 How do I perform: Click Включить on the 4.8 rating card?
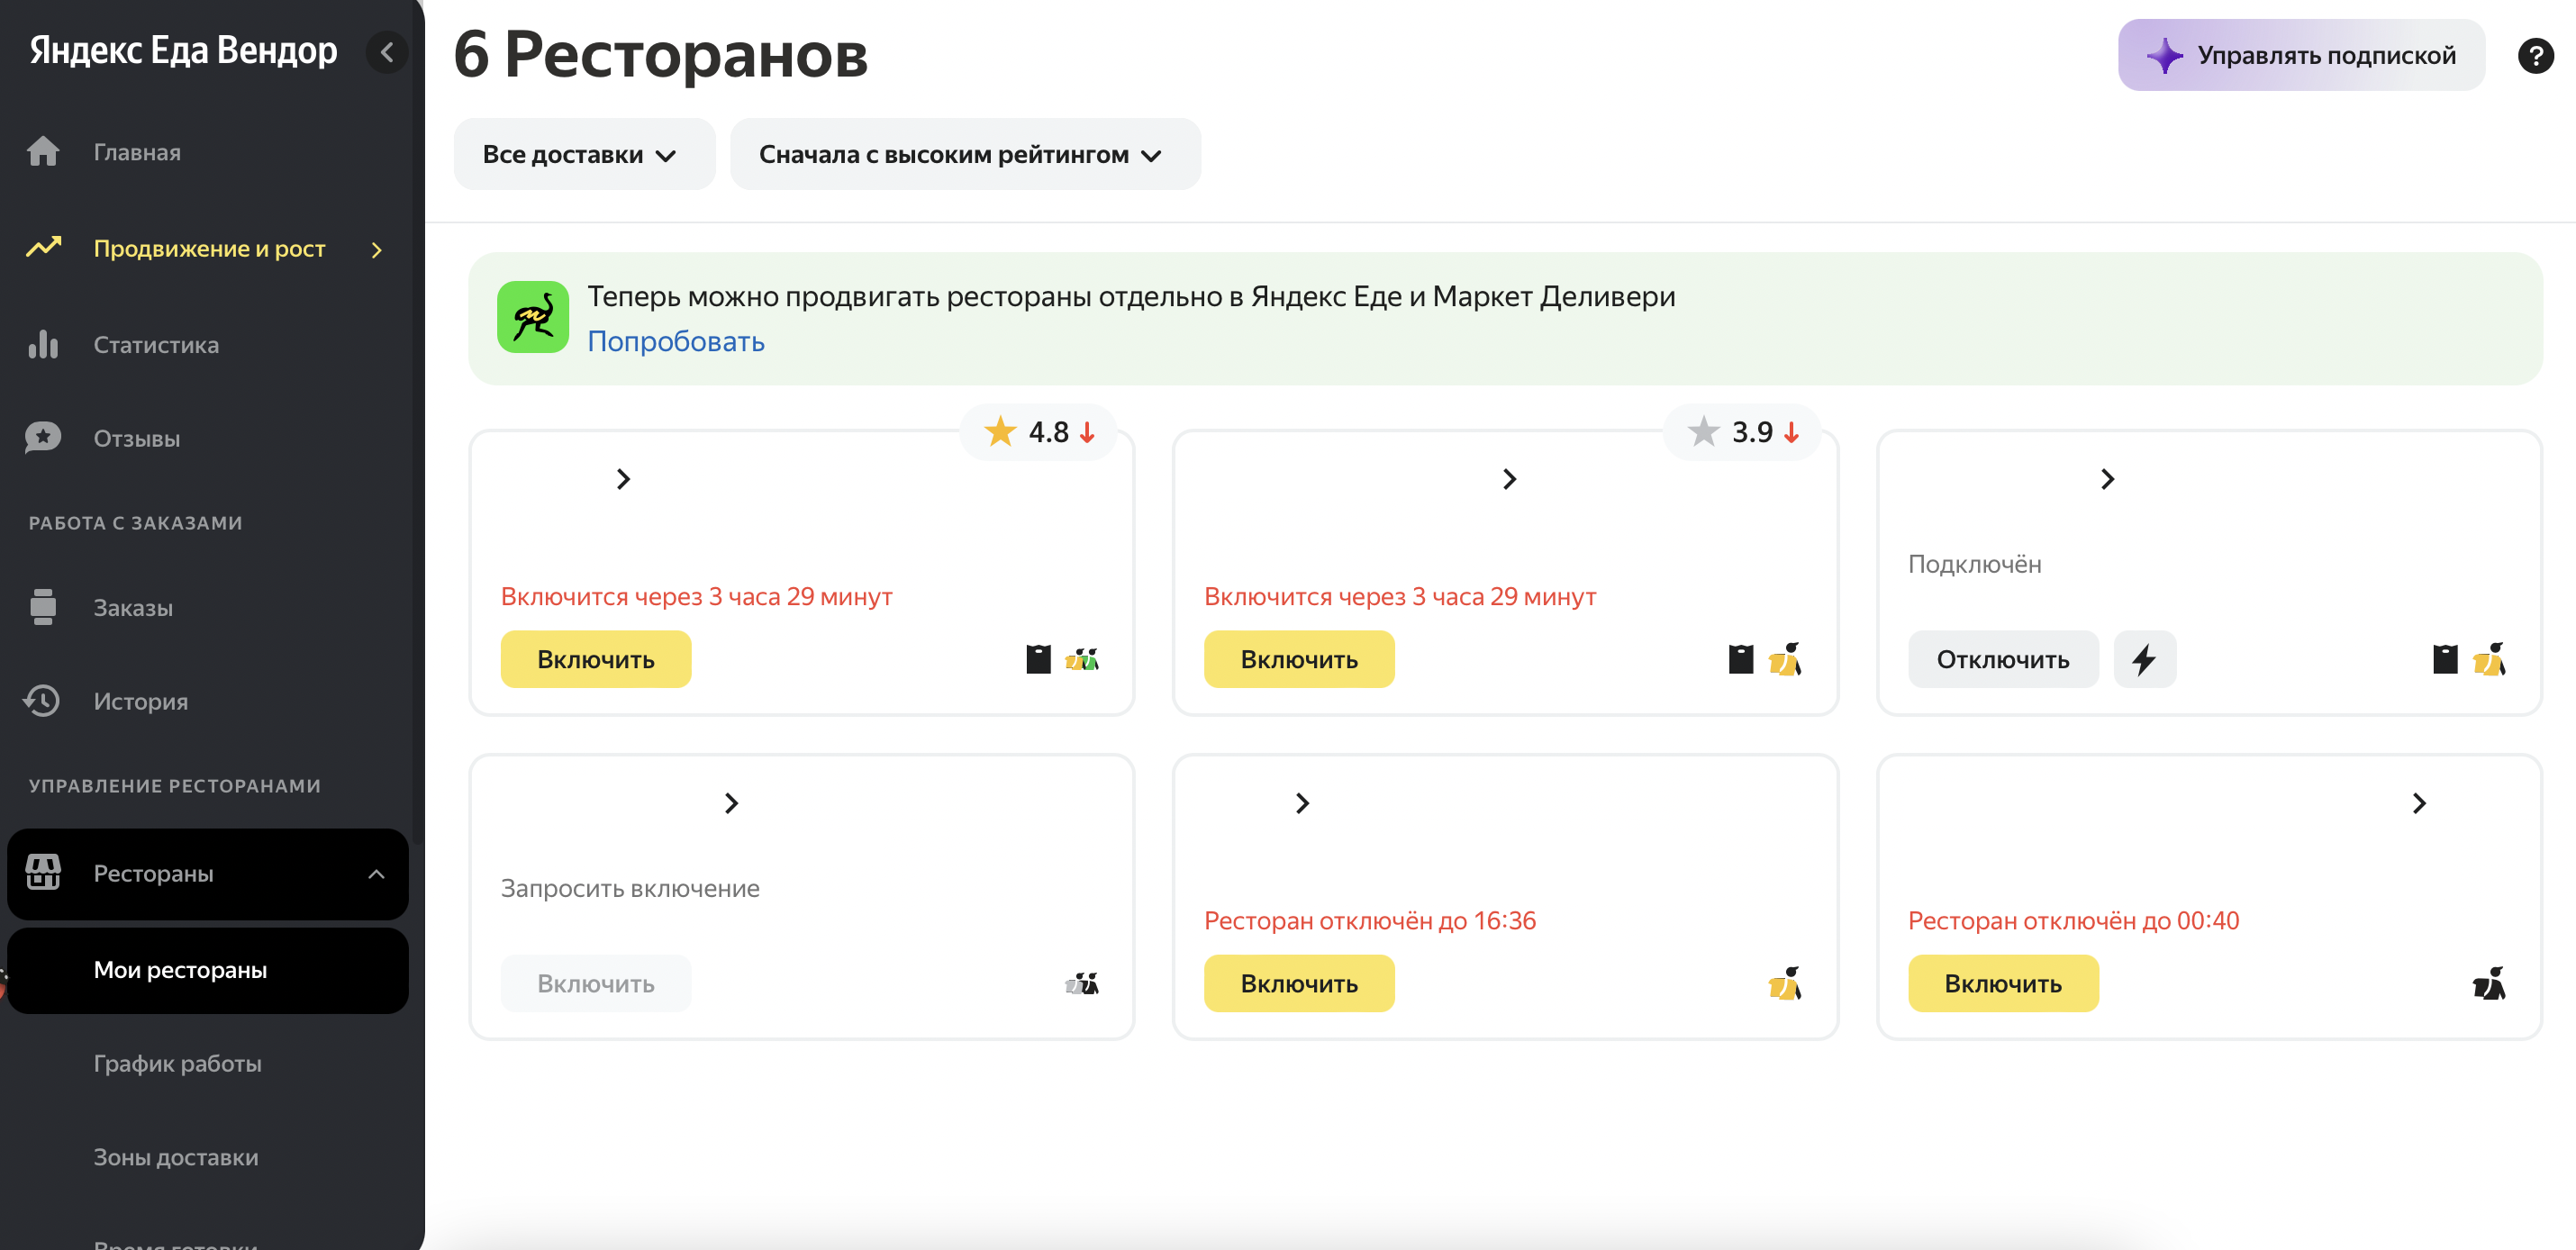[595, 659]
